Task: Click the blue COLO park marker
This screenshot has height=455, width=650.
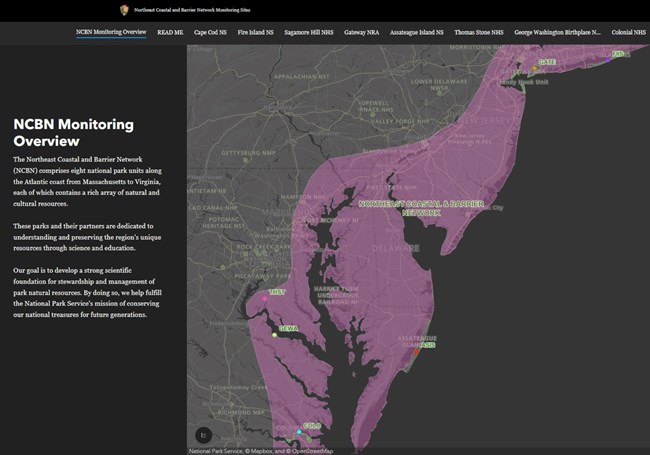Action: click(299, 432)
